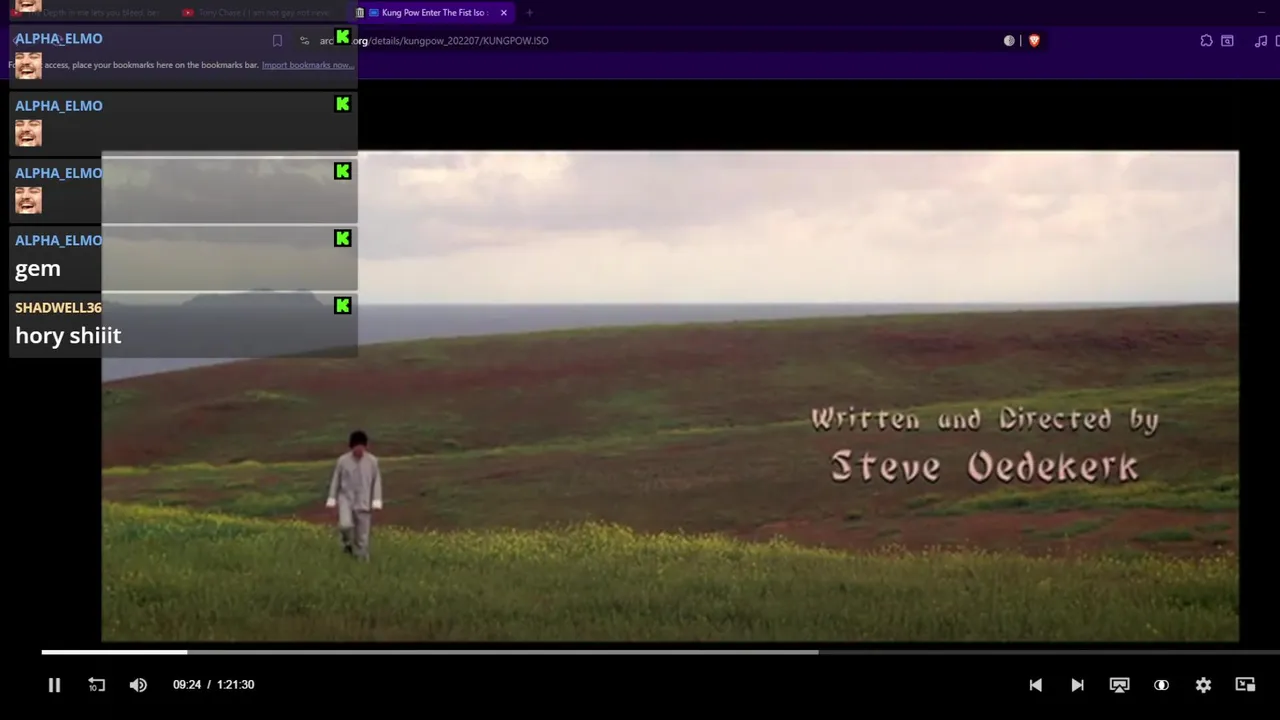
Task: Click the Brave Shields lion icon
Action: tap(1034, 41)
